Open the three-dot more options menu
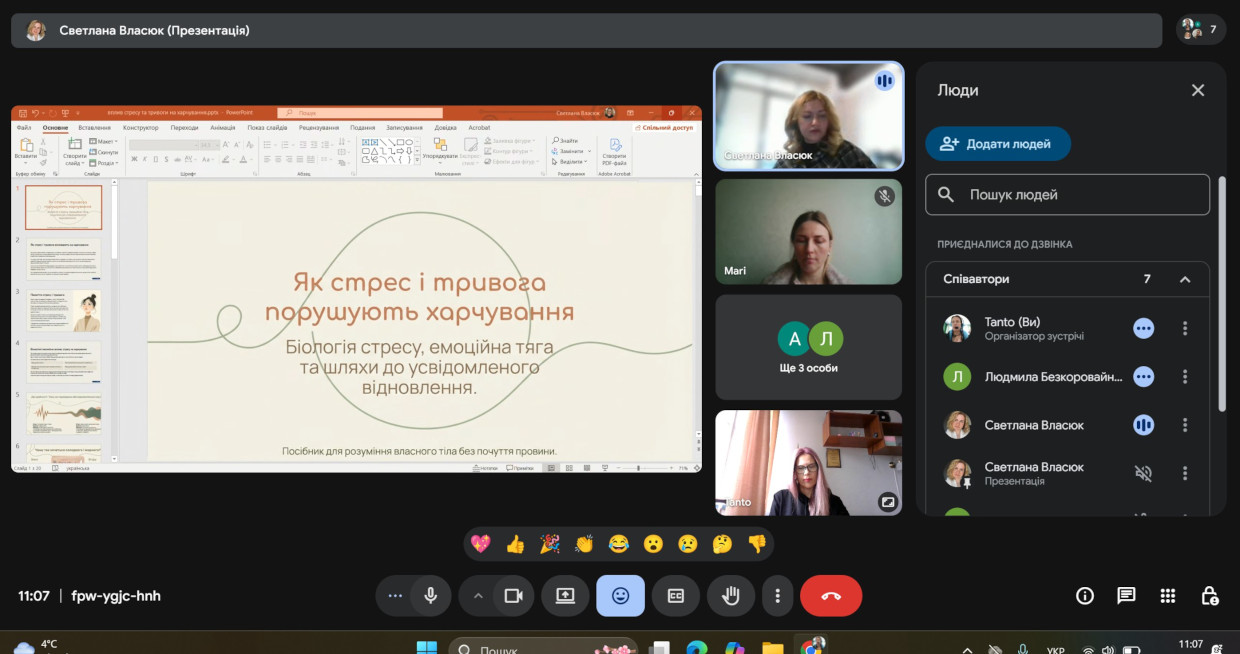1240x654 pixels. click(x=777, y=596)
